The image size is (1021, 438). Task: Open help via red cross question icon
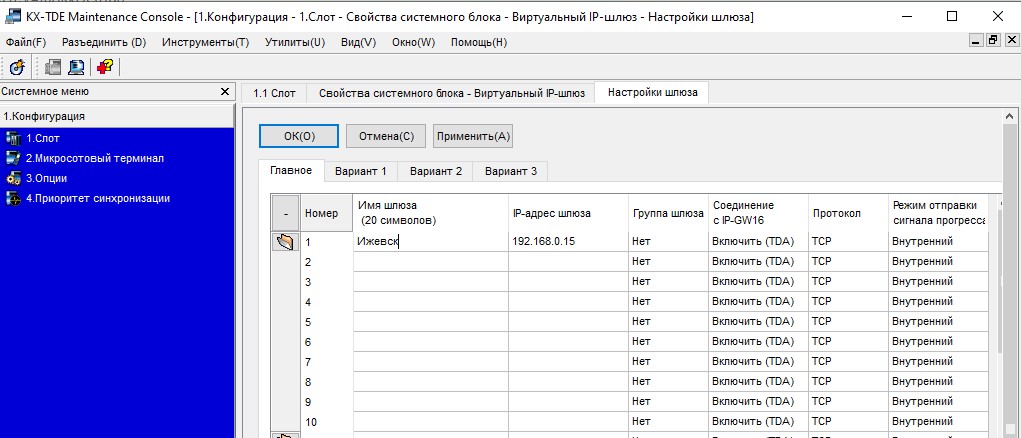click(104, 66)
